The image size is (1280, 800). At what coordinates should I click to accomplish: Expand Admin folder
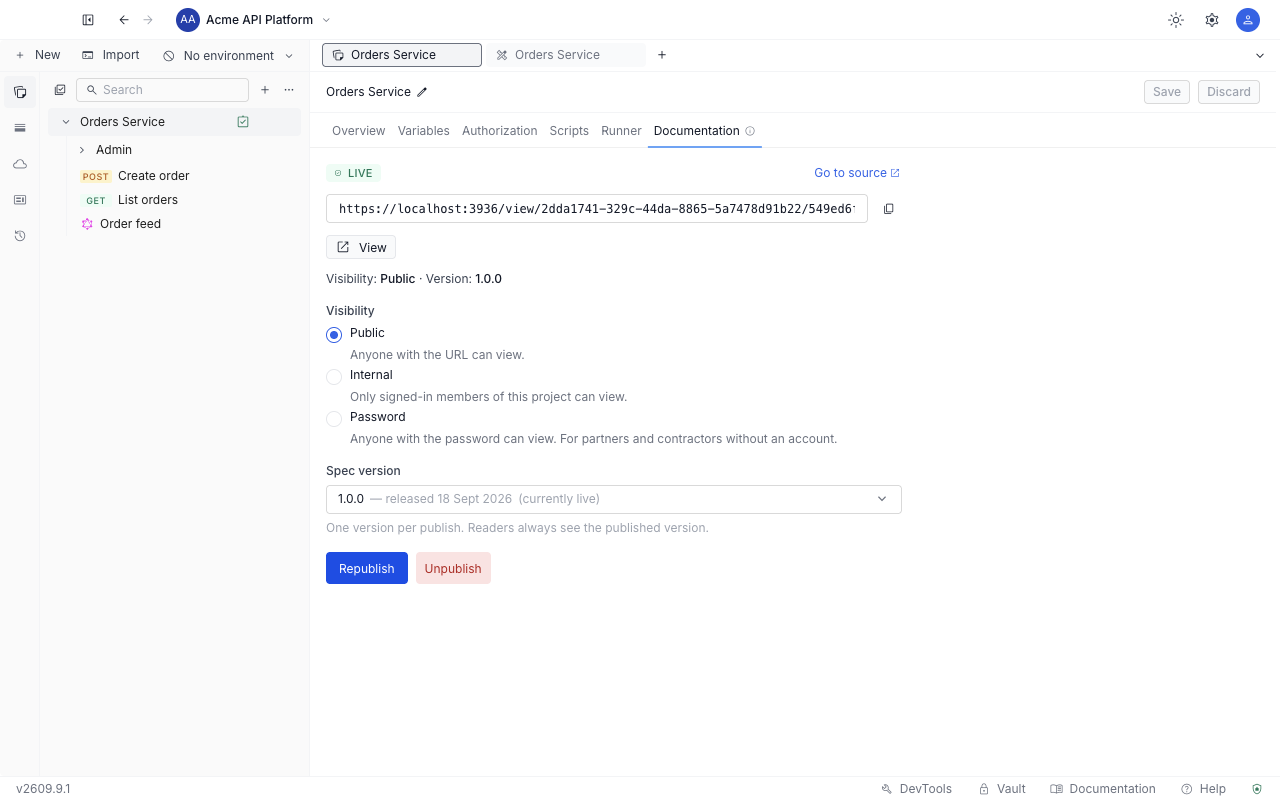[x=82, y=150]
